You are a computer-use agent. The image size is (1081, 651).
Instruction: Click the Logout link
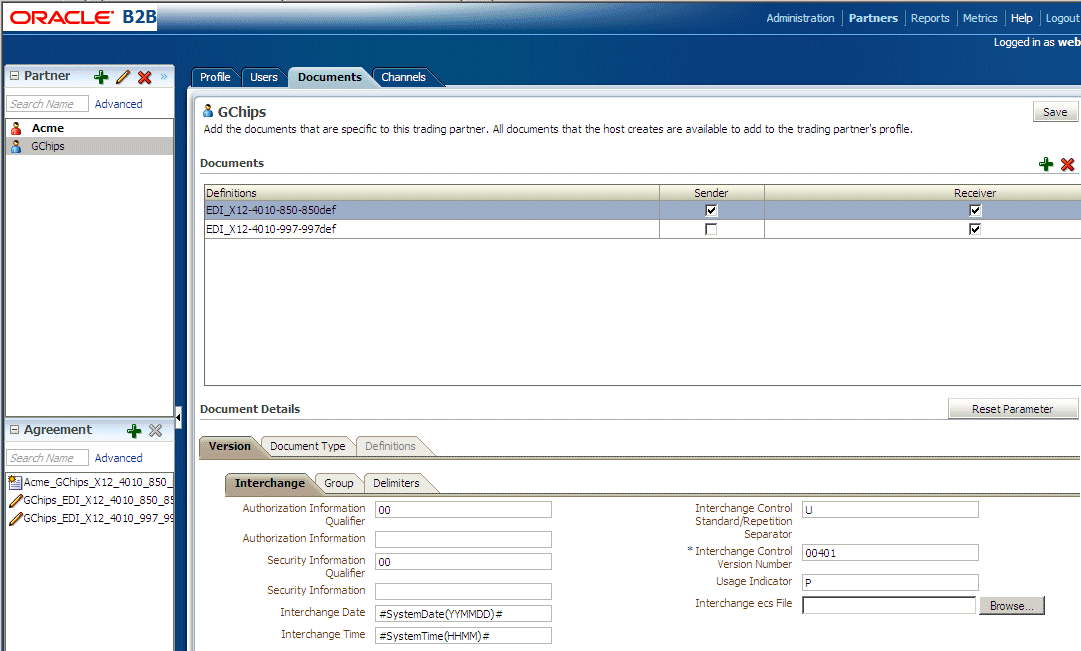pyautogui.click(x=1062, y=18)
